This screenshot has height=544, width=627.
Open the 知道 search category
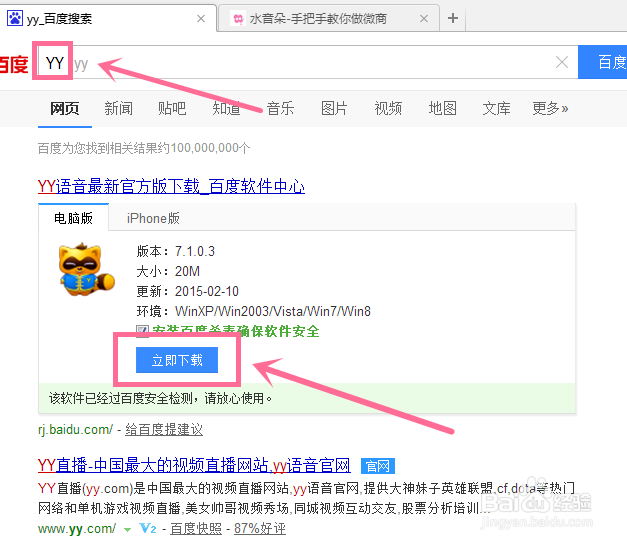click(226, 108)
